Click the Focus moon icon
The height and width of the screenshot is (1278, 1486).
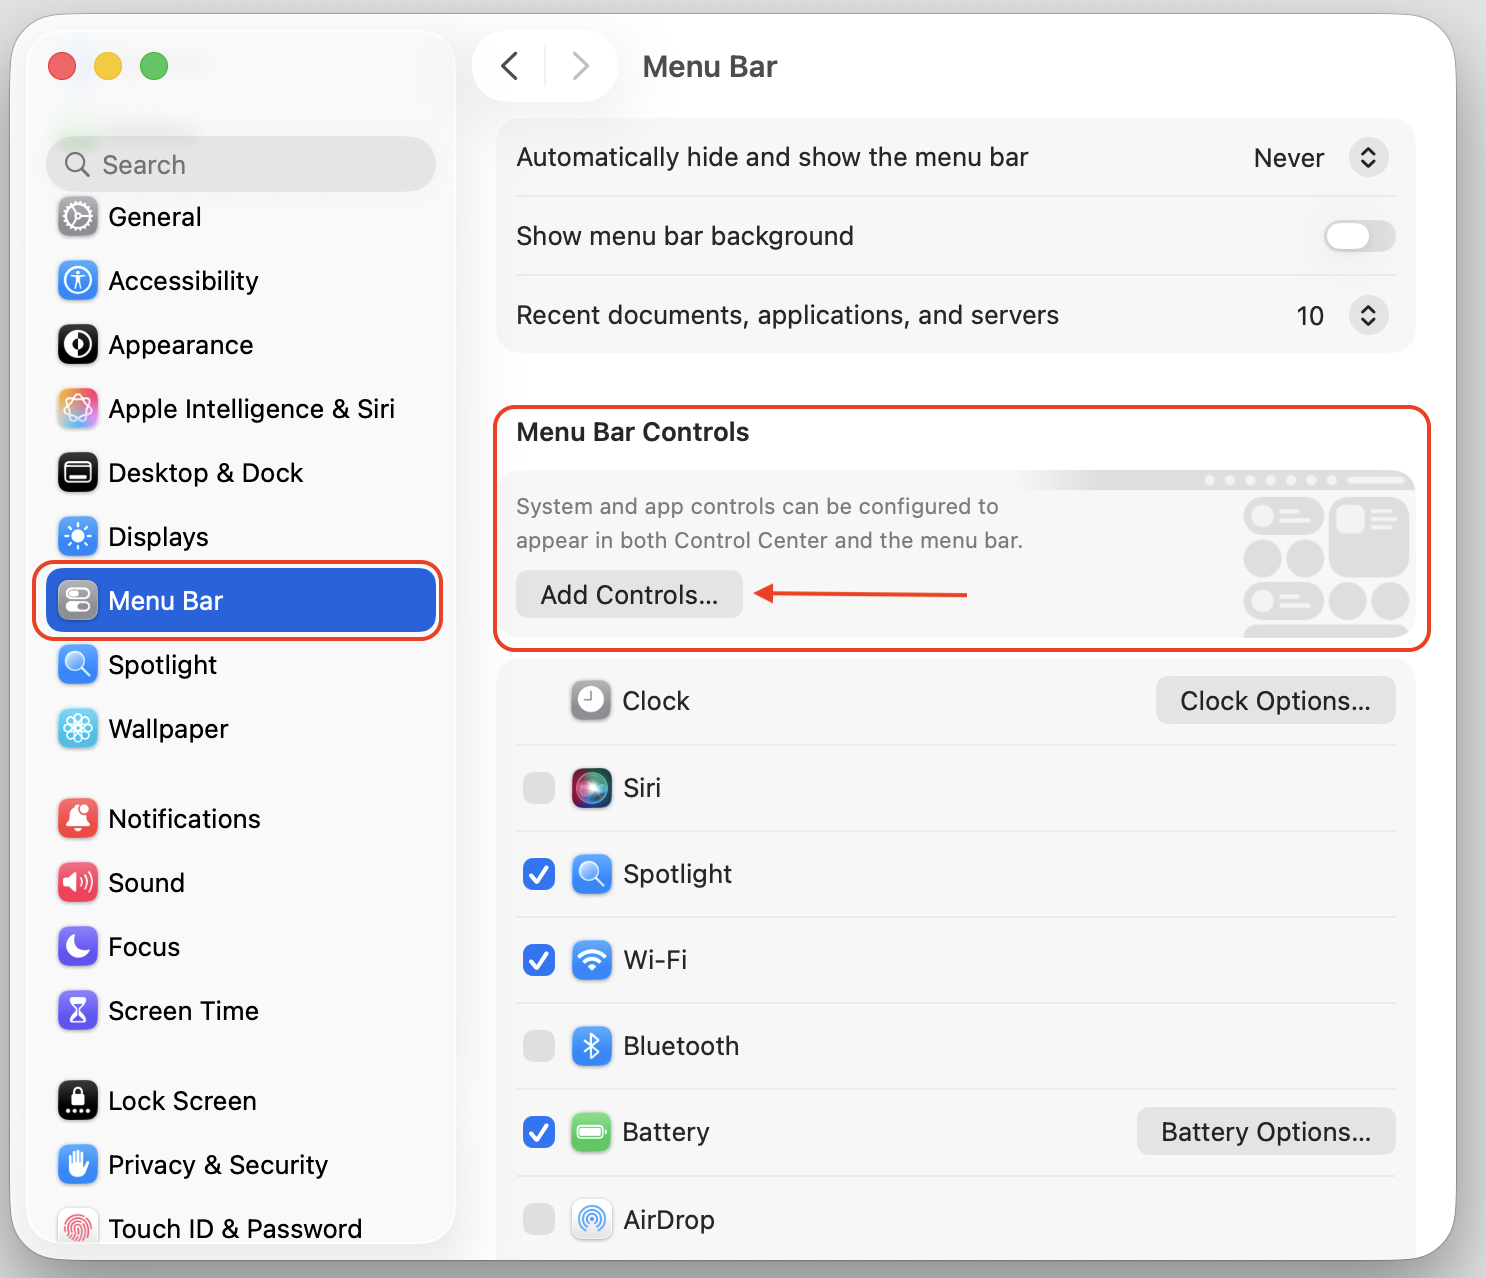tap(78, 947)
